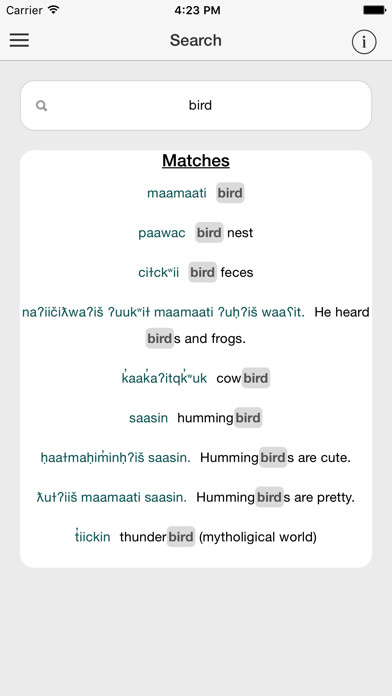The height and width of the screenshot is (696, 392).
Task: Focus the search field containing bird
Action: pyautogui.click(x=196, y=106)
